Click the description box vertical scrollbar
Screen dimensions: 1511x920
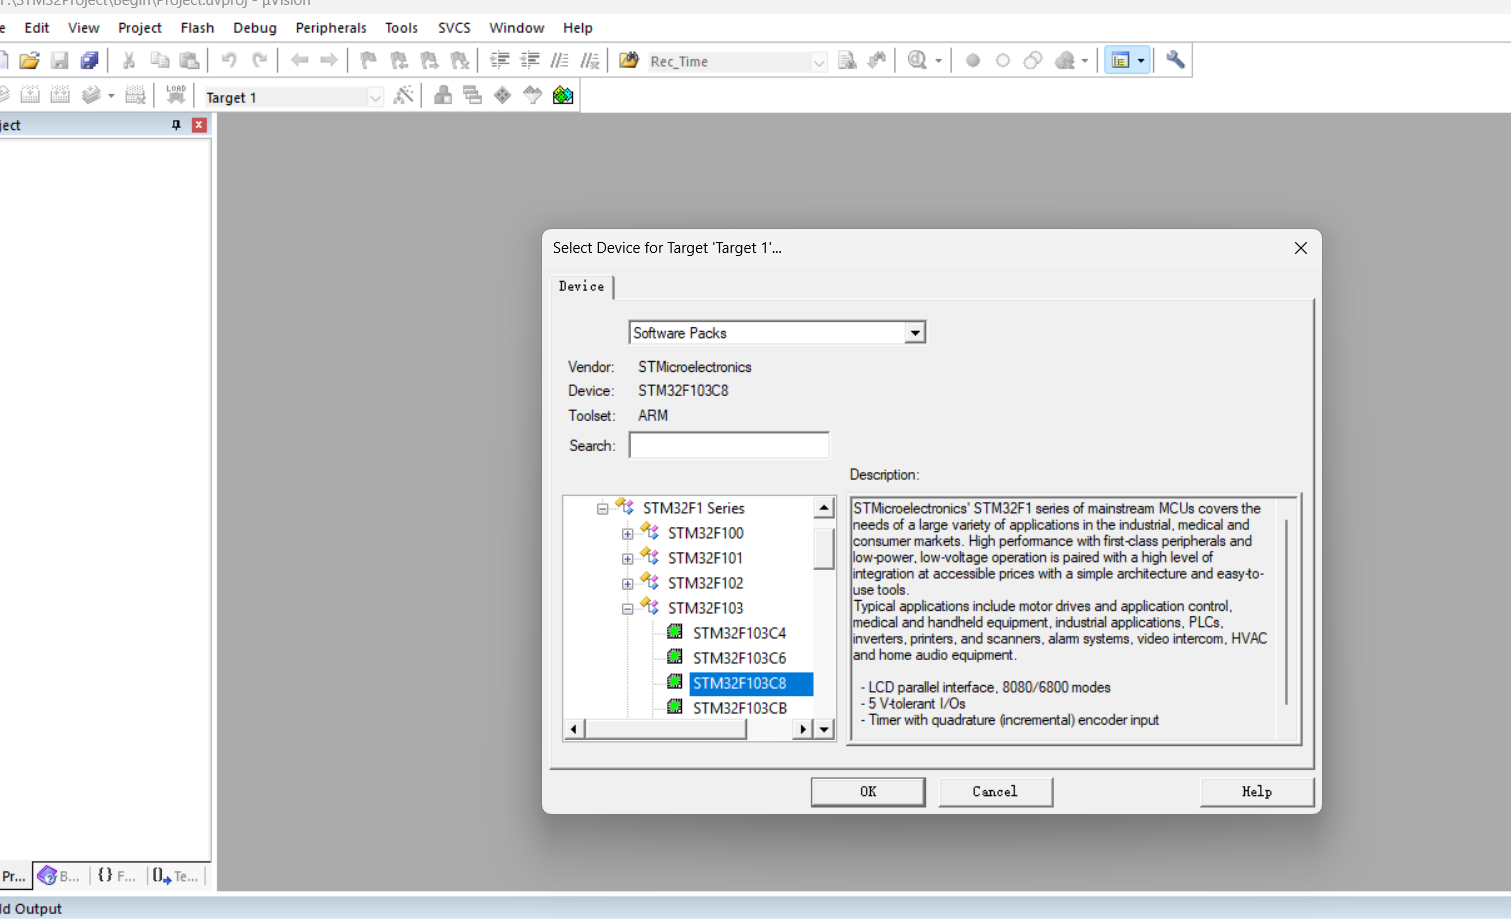tap(1287, 612)
